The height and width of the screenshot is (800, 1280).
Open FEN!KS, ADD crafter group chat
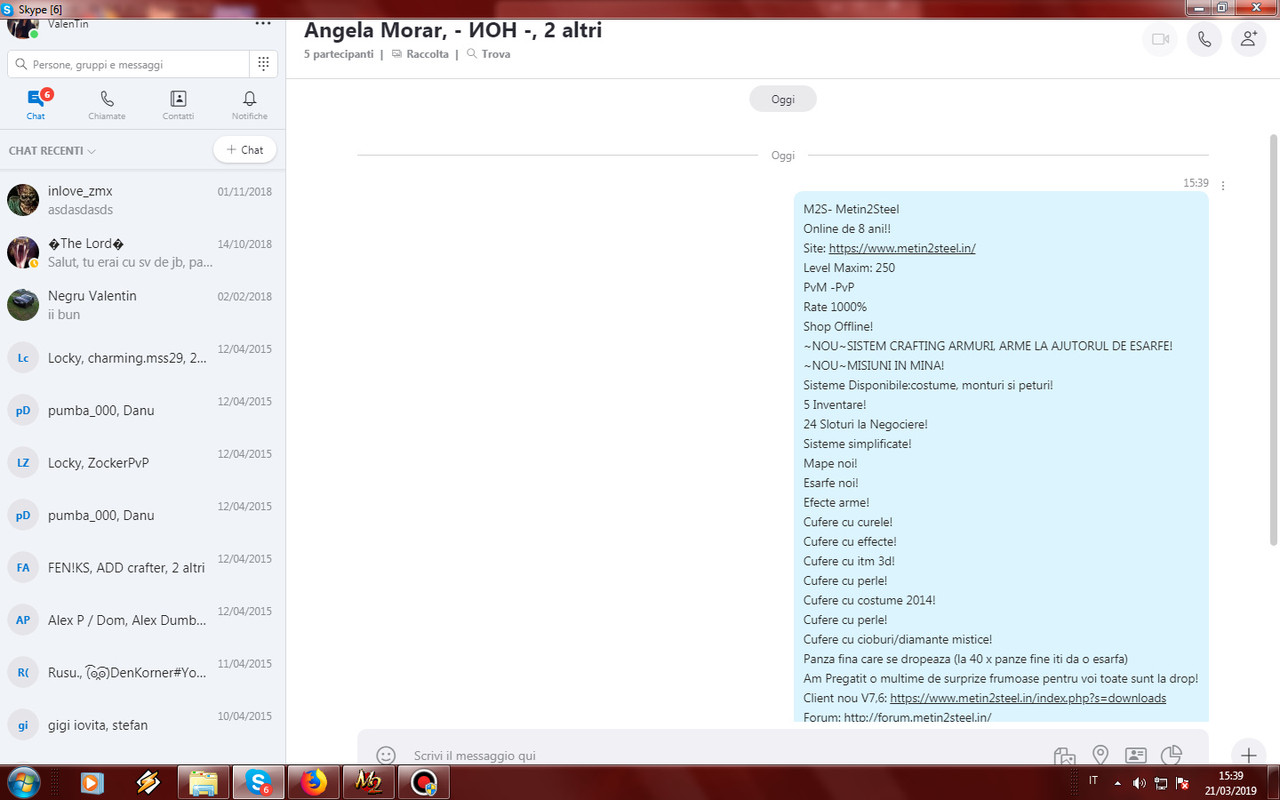click(142, 568)
